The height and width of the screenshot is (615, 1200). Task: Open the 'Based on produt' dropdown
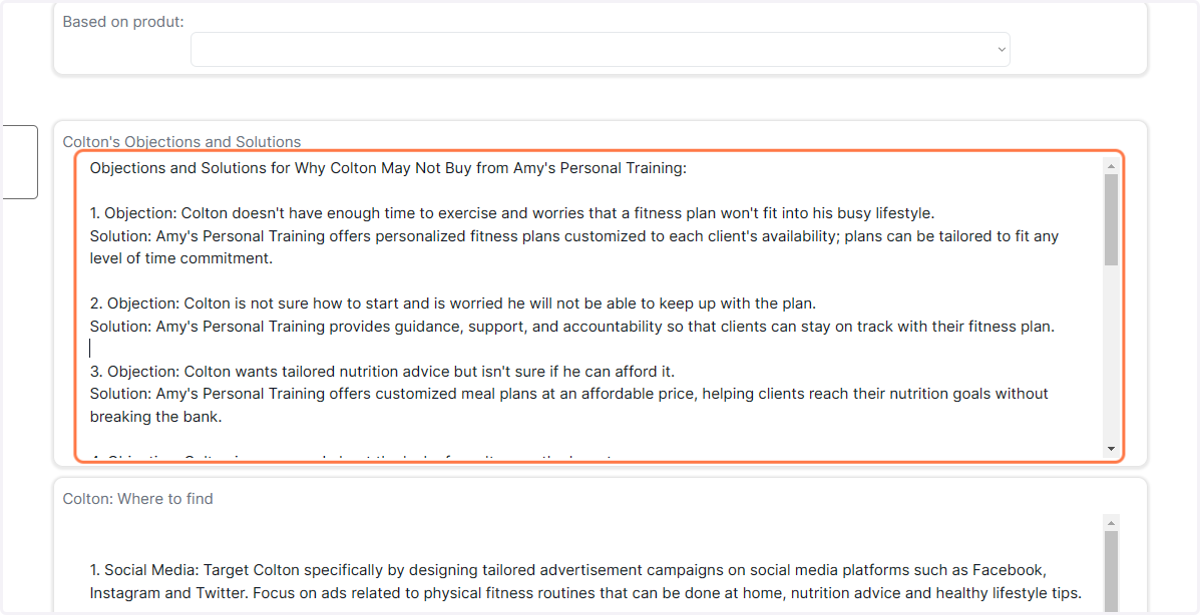coord(600,49)
